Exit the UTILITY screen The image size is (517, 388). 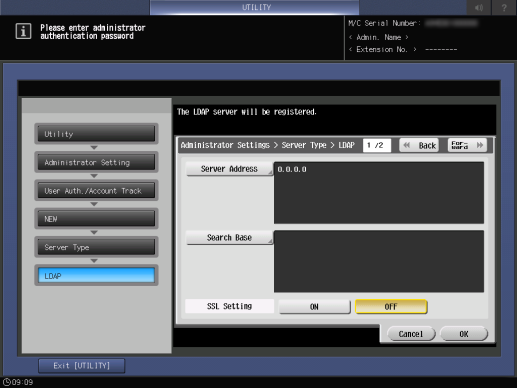(82, 366)
